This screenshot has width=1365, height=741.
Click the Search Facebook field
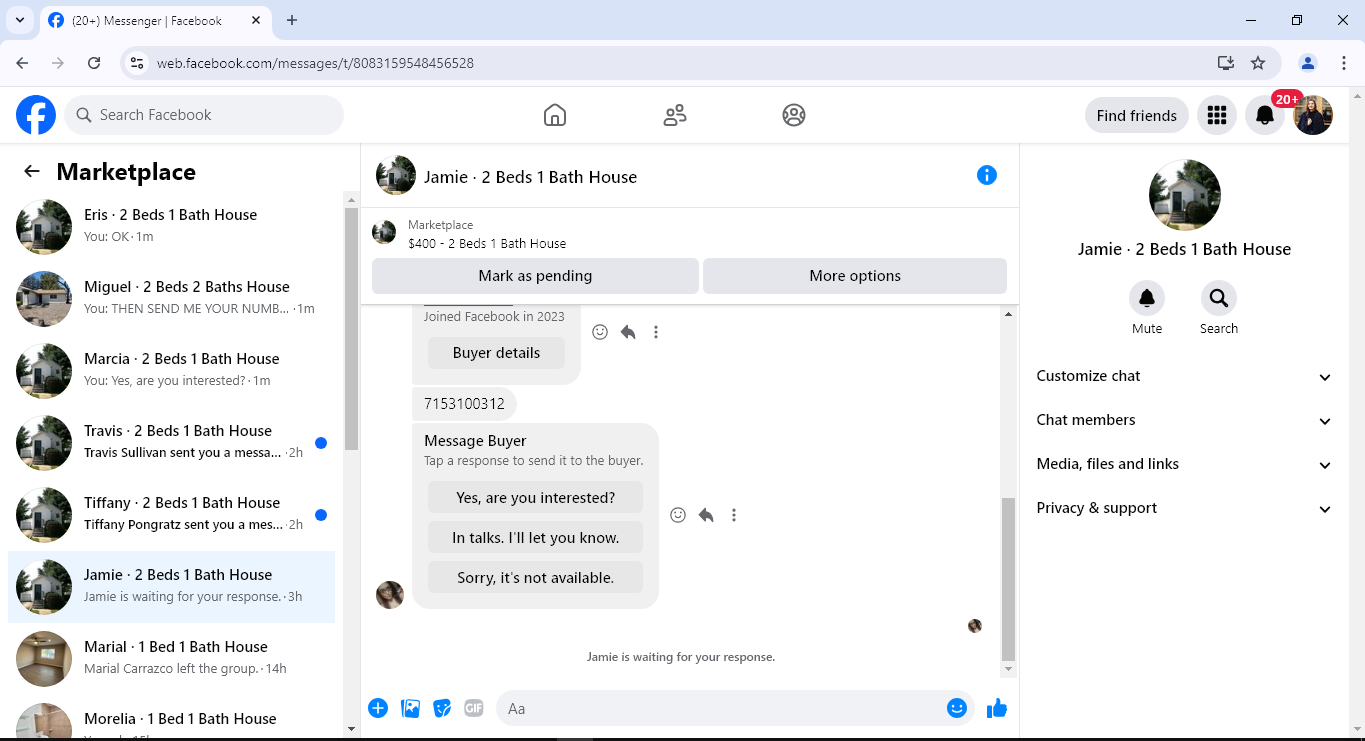[x=204, y=115]
